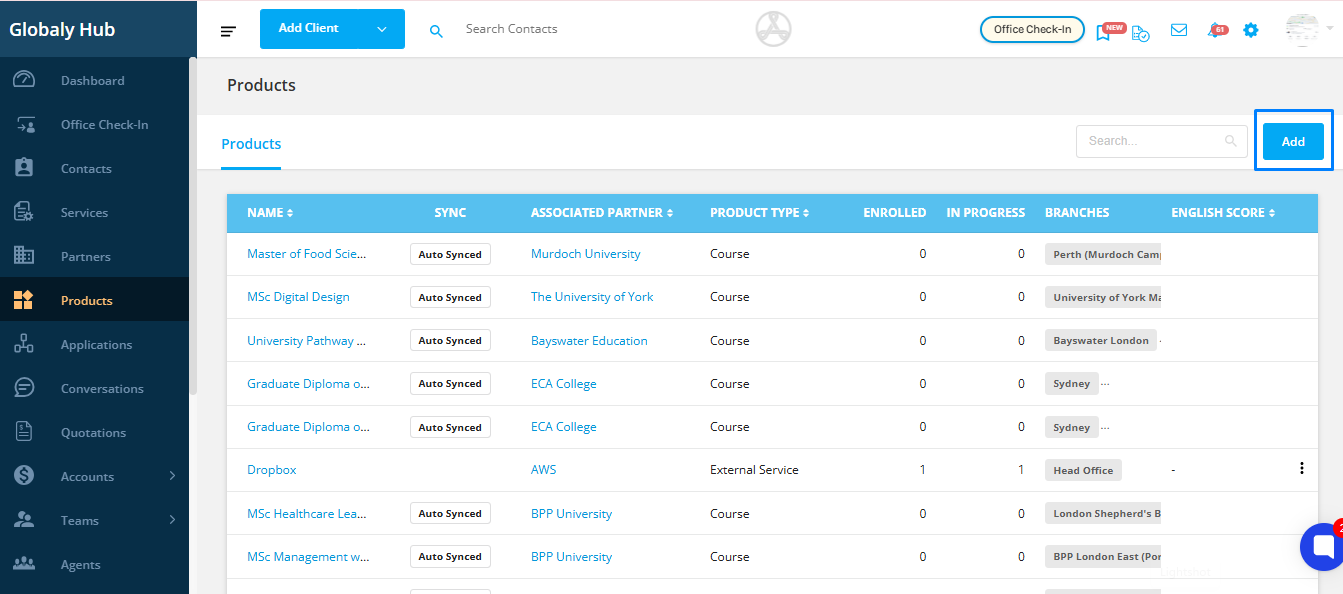Expand the Teams sidebar submenu
1343x594 pixels.
pyautogui.click(x=172, y=520)
